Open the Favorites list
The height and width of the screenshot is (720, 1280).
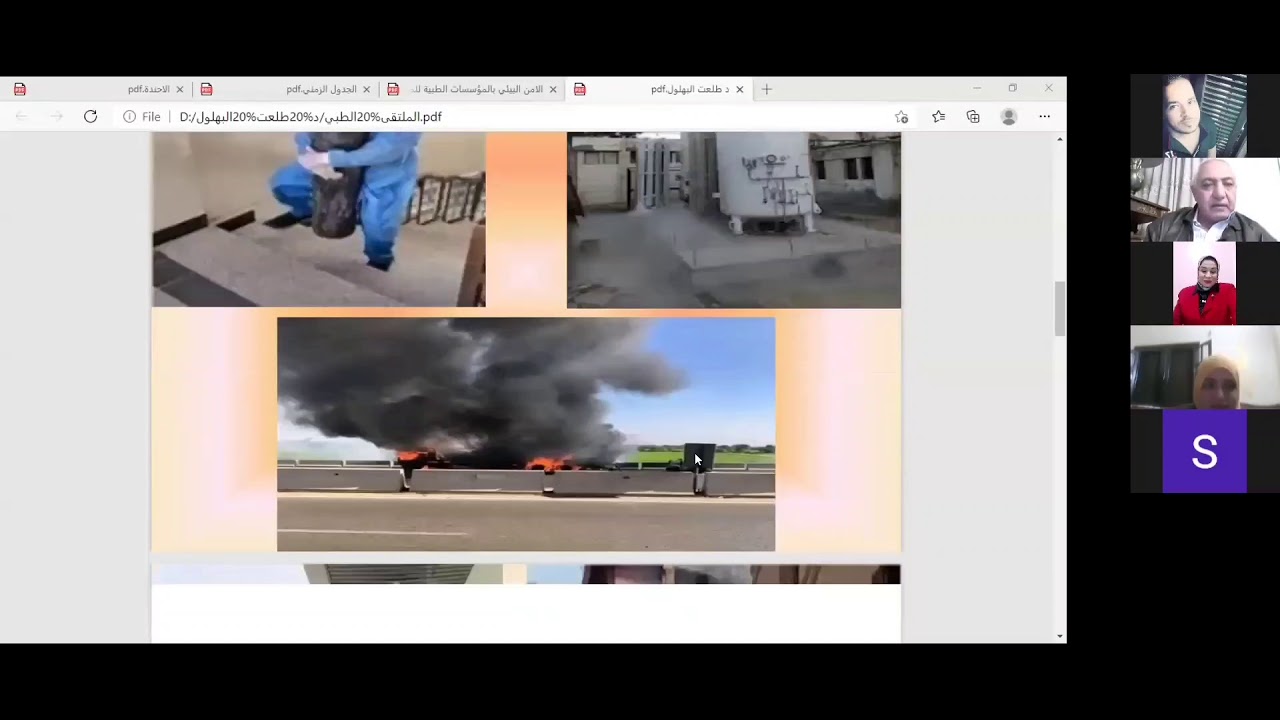(938, 117)
